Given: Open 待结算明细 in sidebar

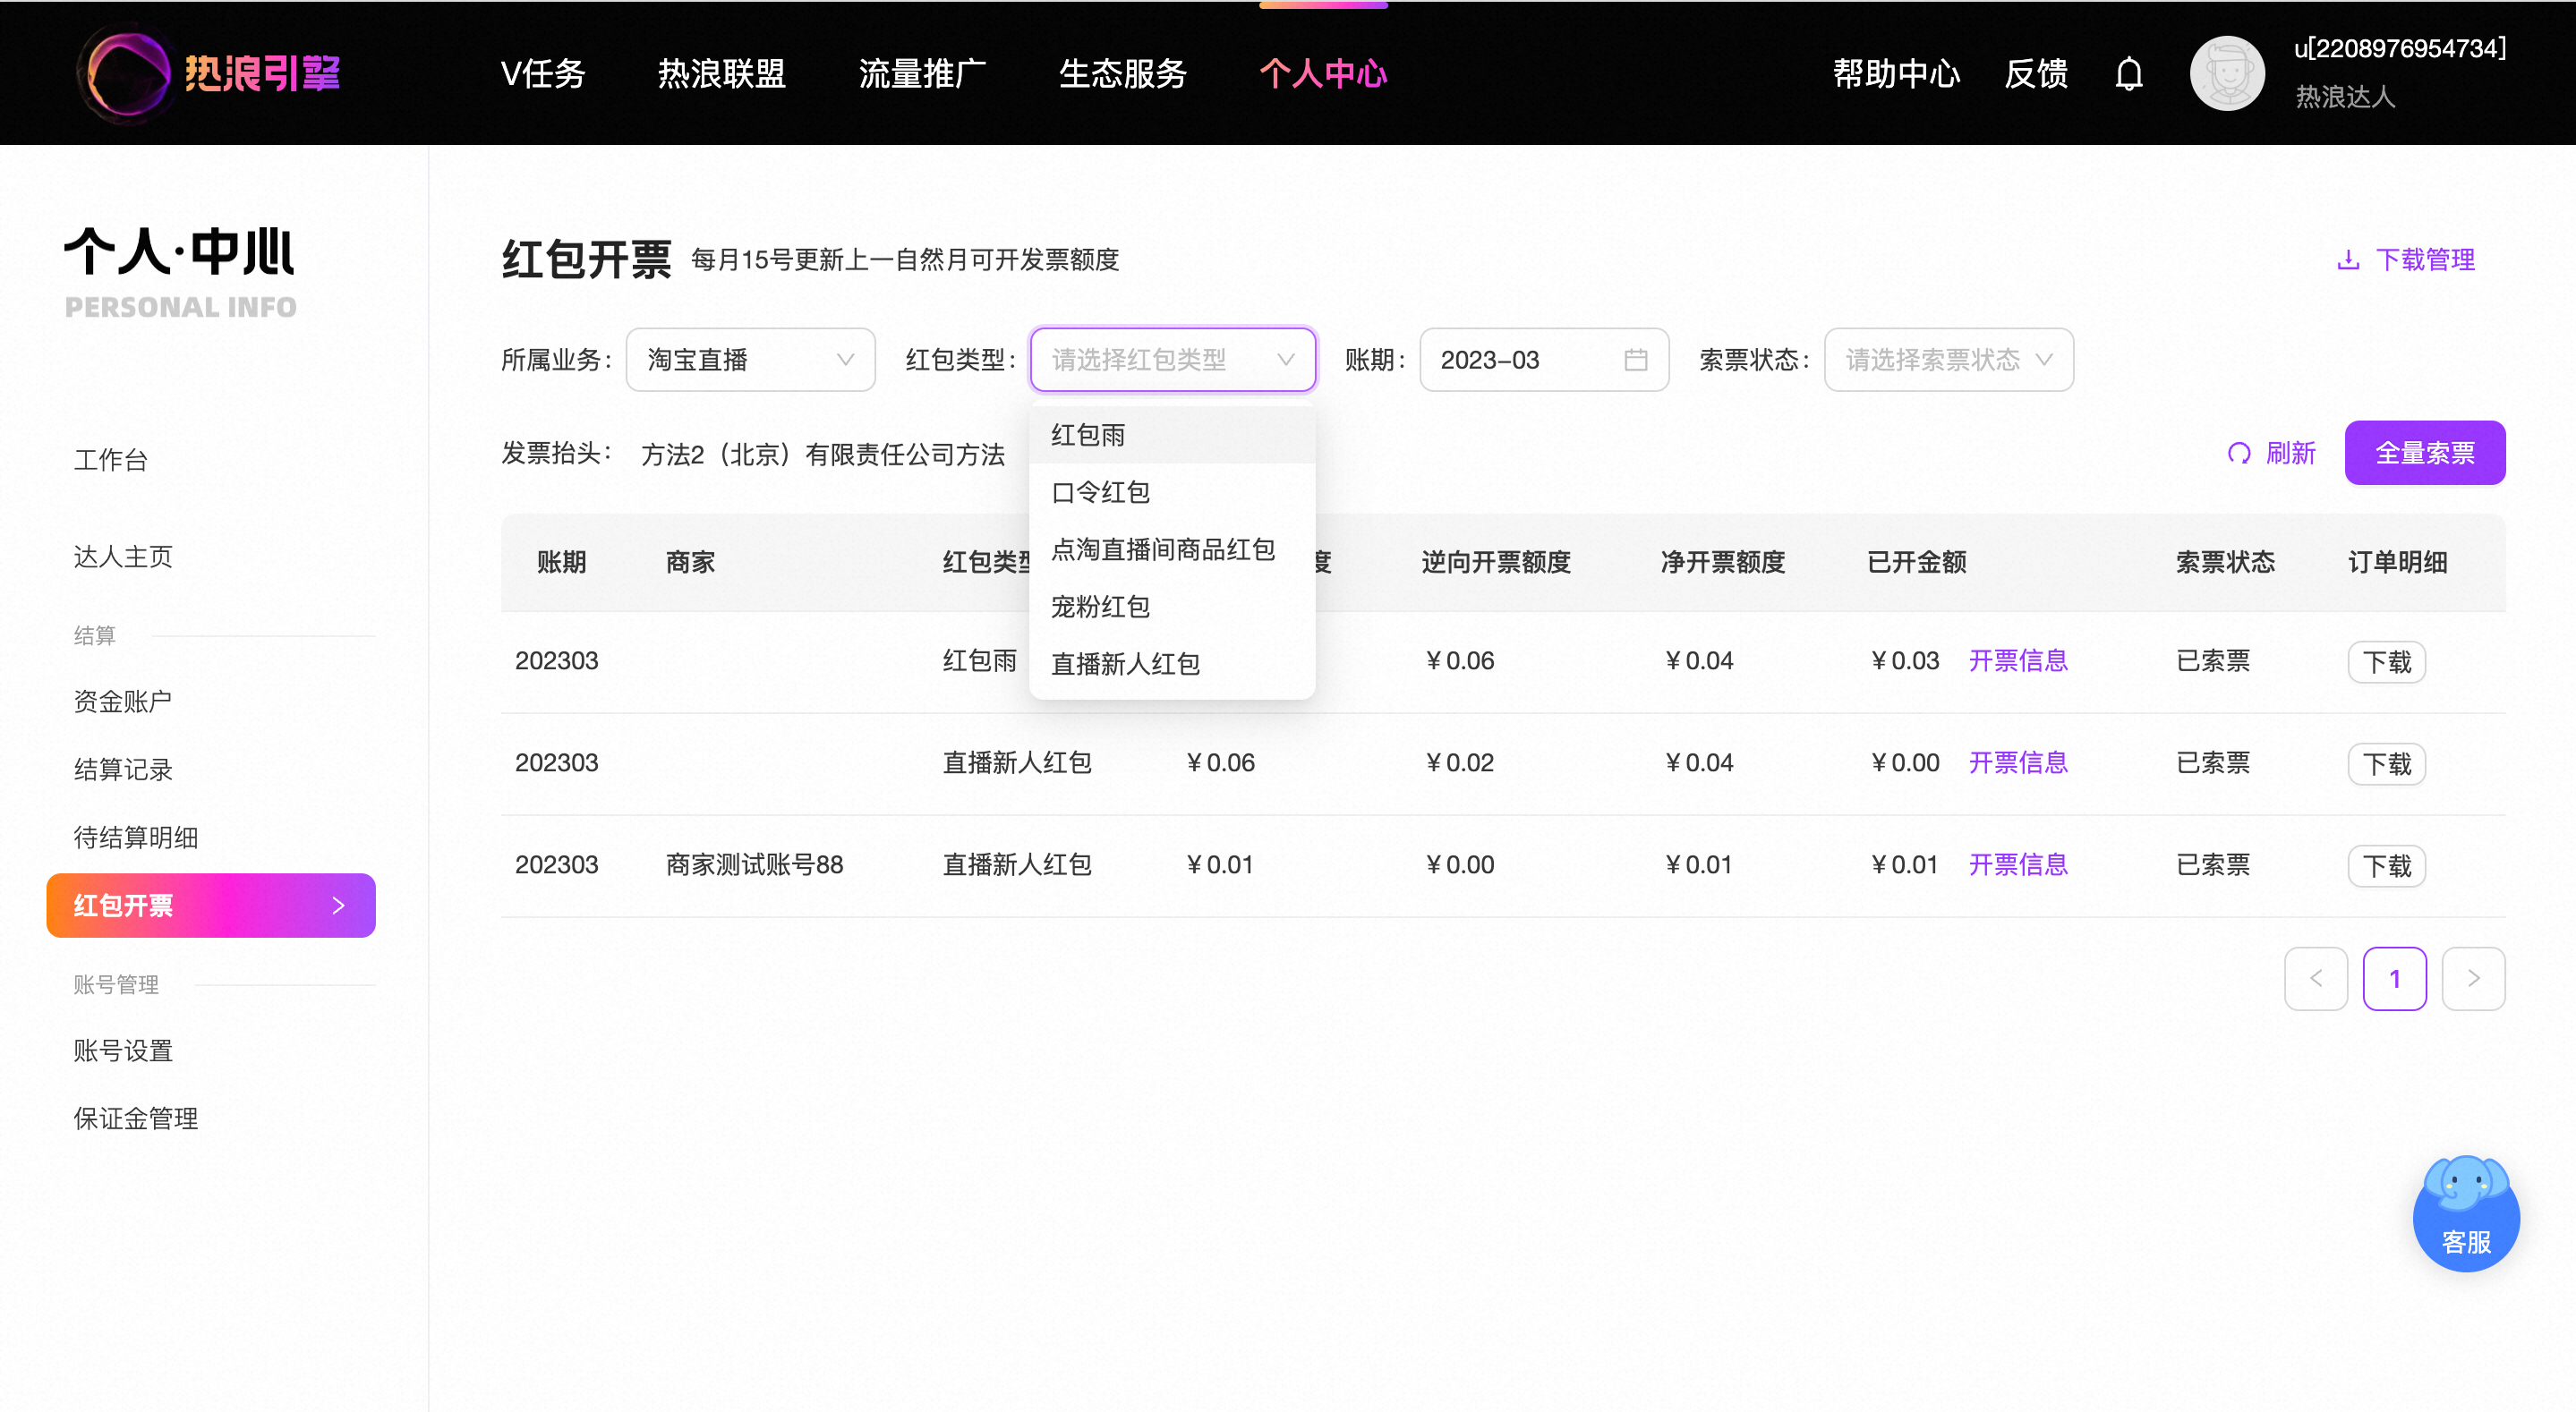Looking at the screenshot, I should coord(136,838).
